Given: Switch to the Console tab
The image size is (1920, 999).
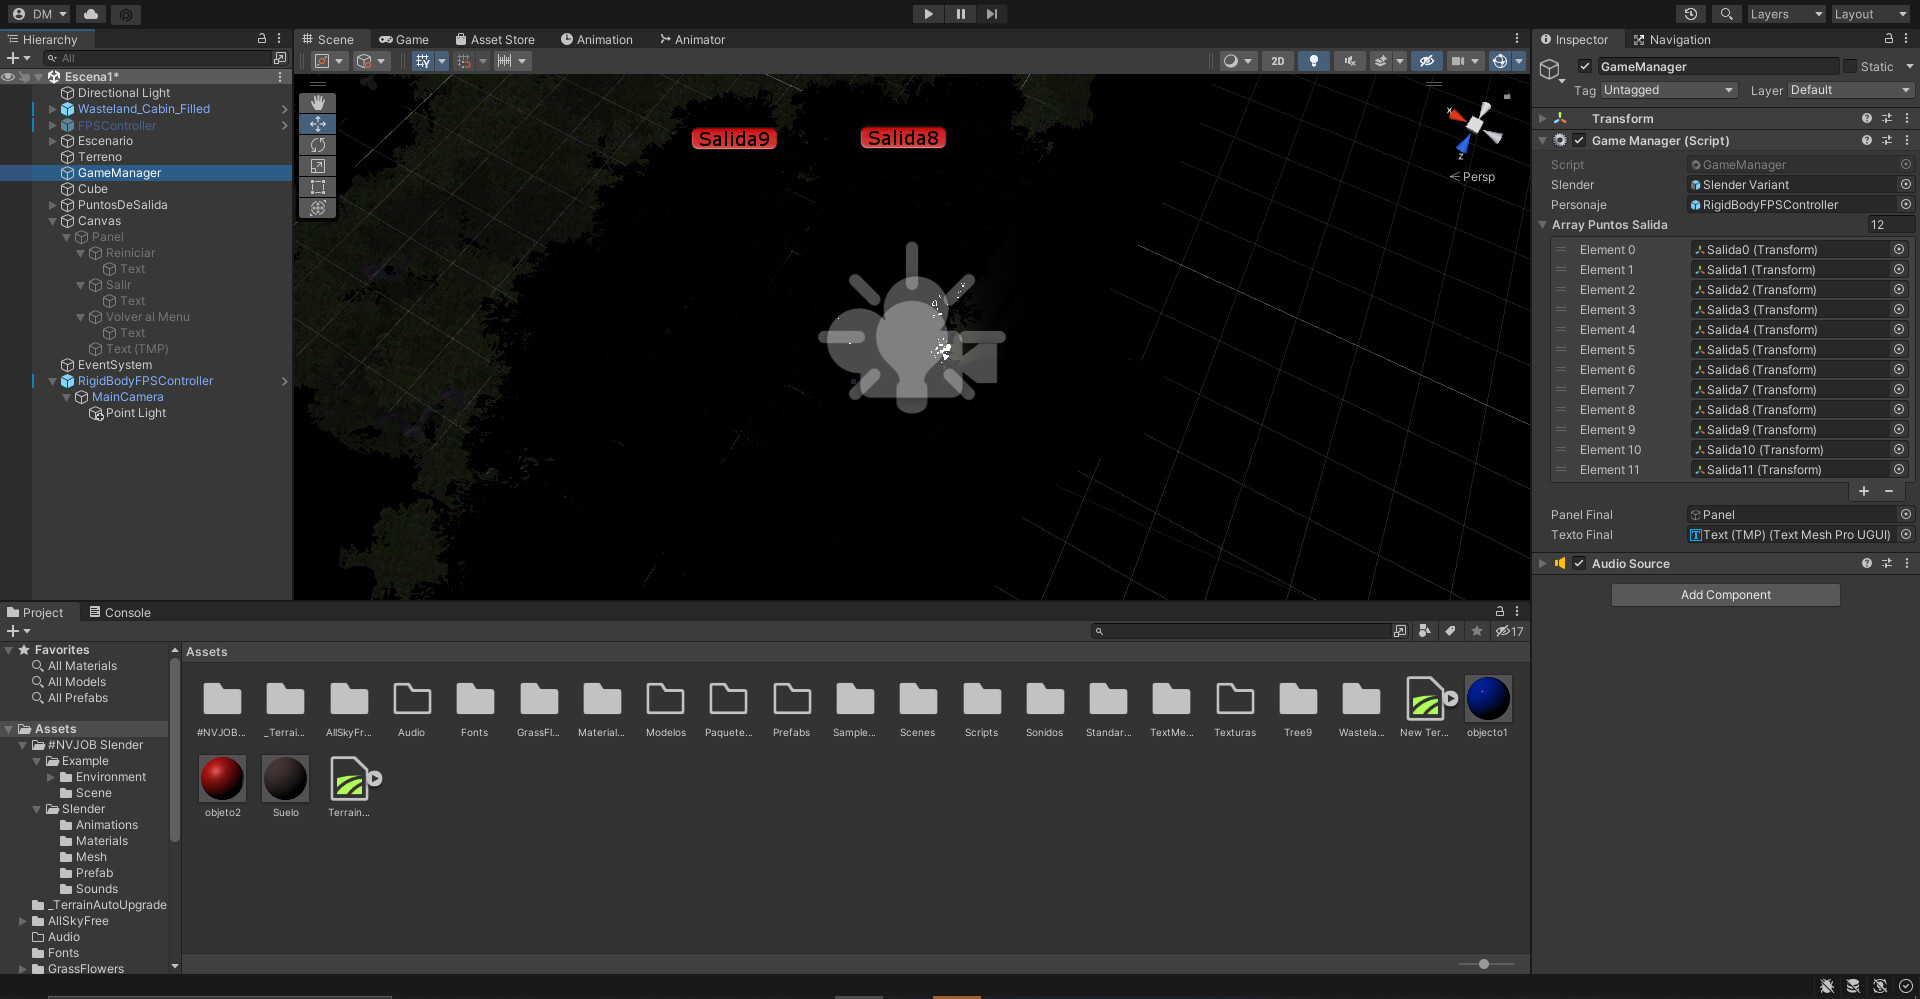Looking at the screenshot, I should pyautogui.click(x=120, y=613).
